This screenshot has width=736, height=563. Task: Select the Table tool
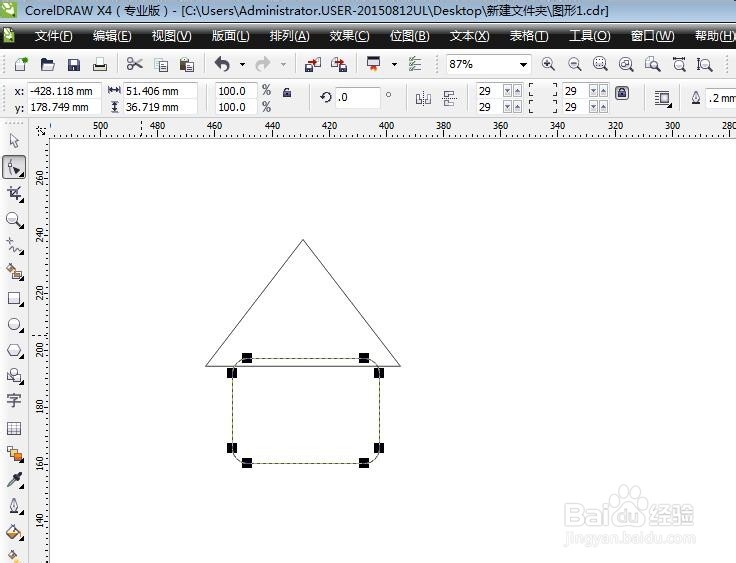pyautogui.click(x=14, y=428)
